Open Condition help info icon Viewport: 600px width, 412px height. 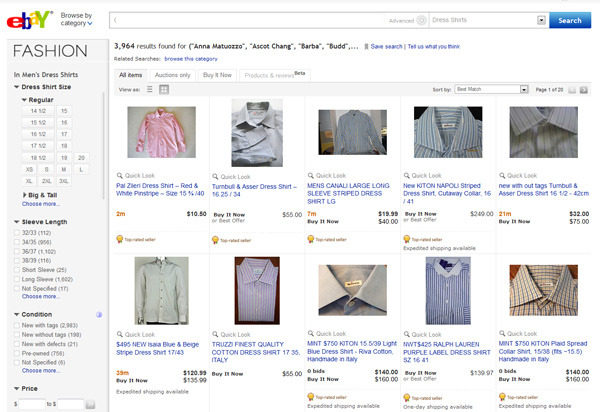click(99, 314)
